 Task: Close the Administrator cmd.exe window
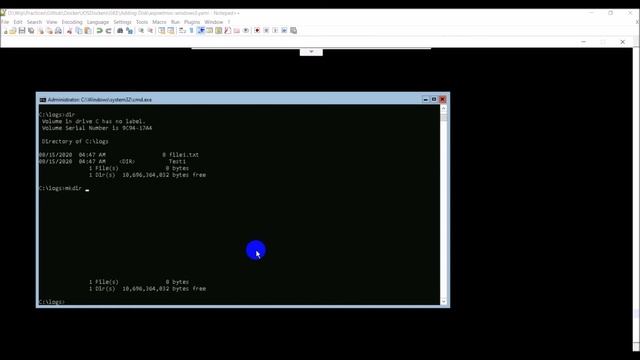coord(442,99)
